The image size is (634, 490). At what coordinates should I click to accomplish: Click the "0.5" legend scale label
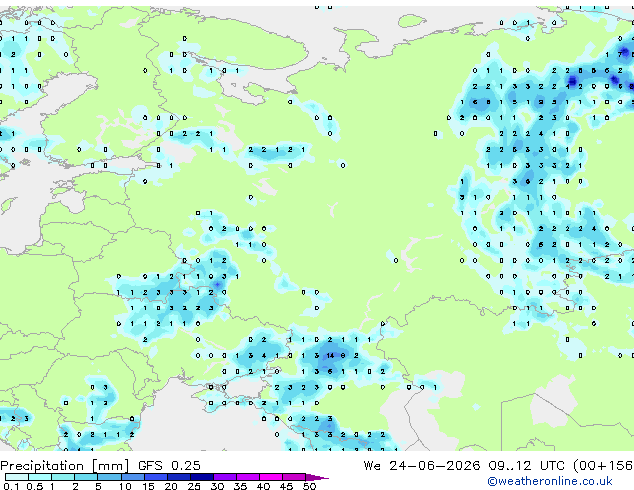click(x=35, y=486)
